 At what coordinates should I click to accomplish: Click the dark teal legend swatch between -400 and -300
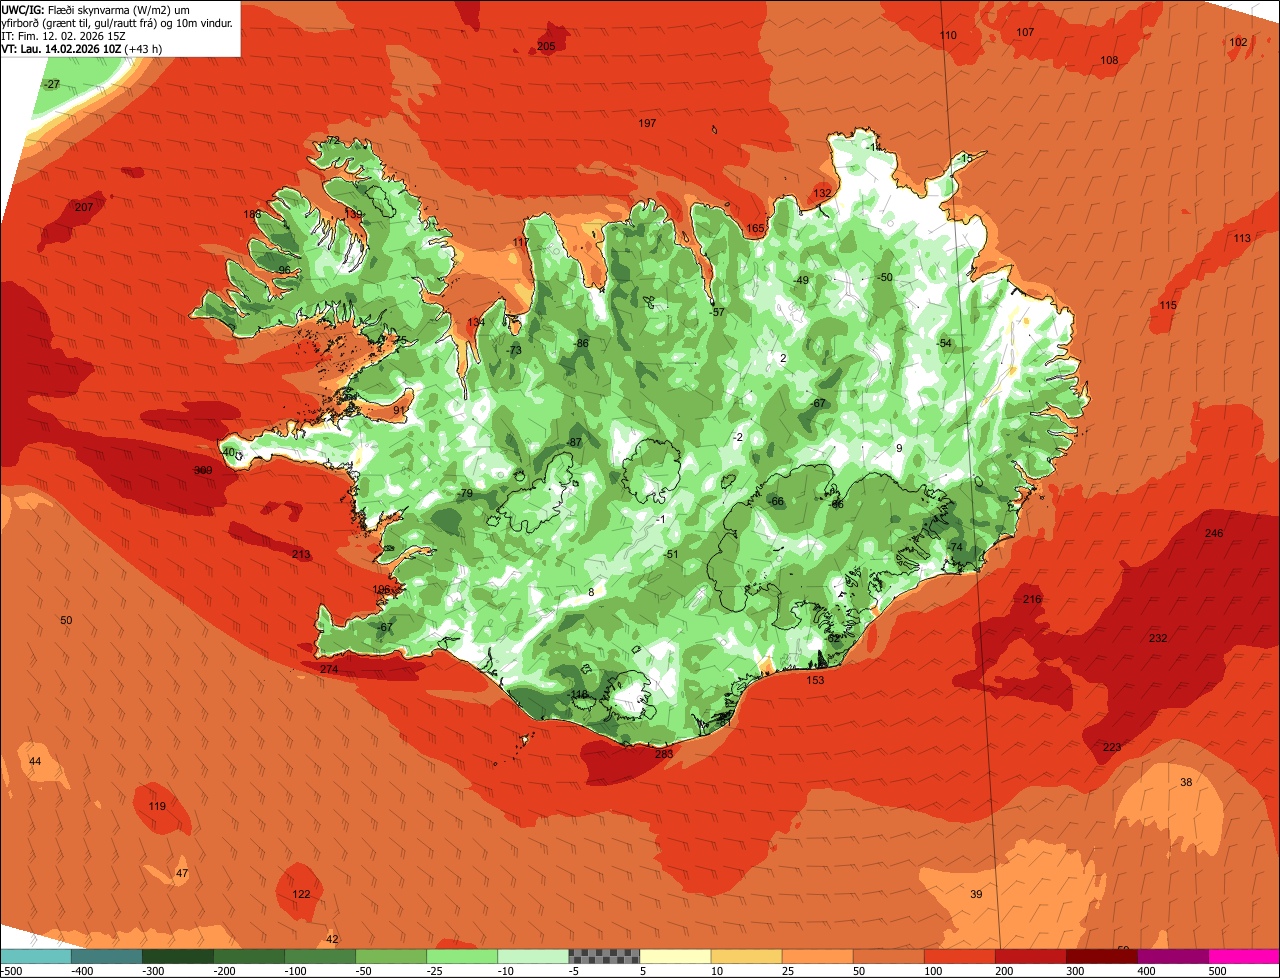coord(106,956)
